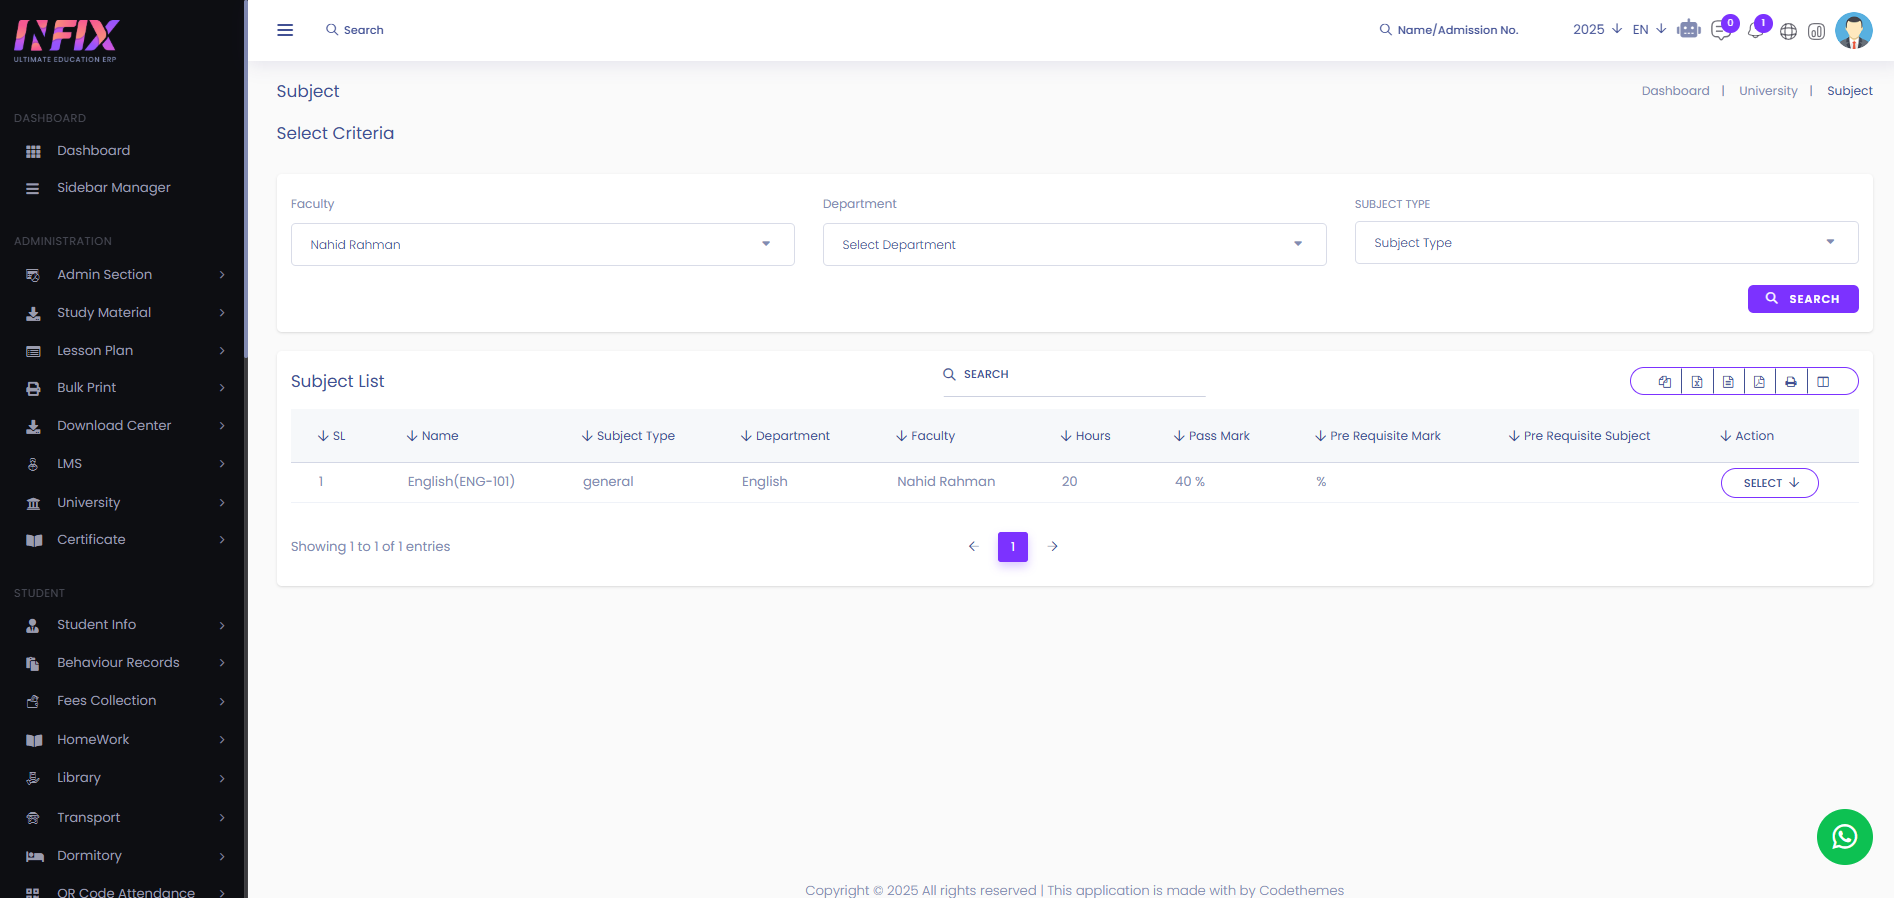The image size is (1894, 898).
Task: Open the reports chart icon in header
Action: (1816, 31)
